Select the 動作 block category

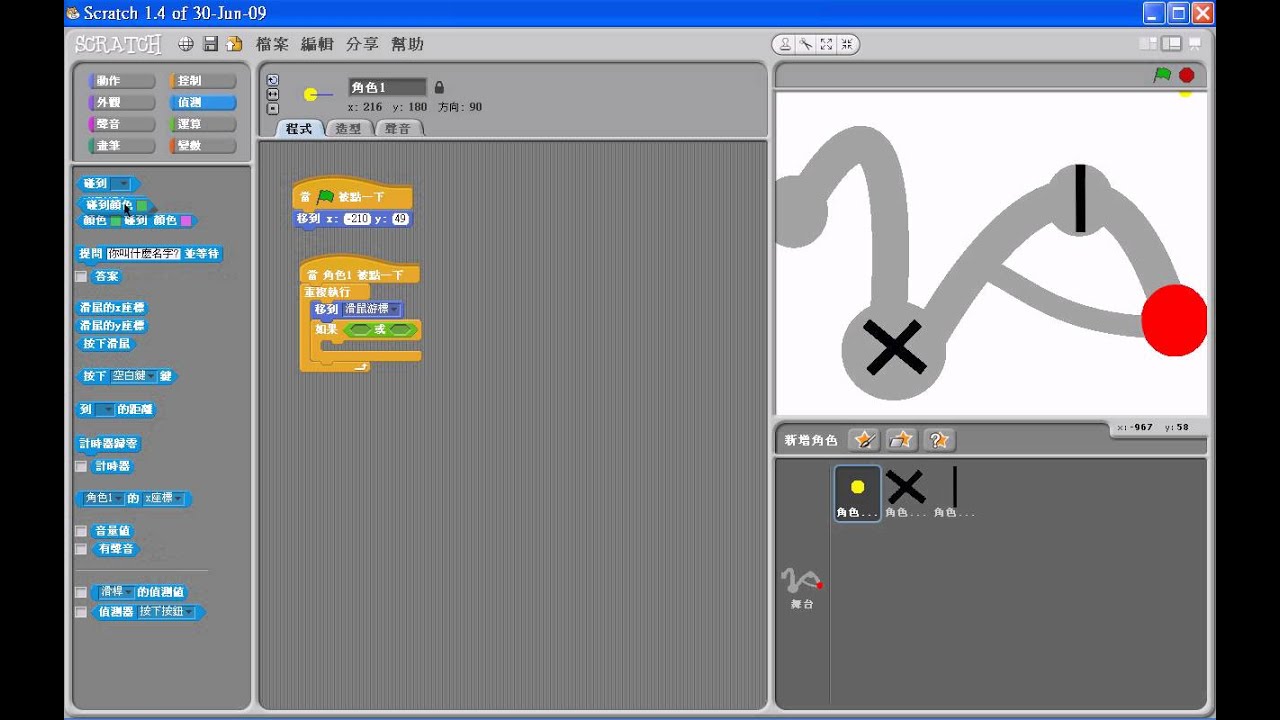pyautogui.click(x=122, y=81)
